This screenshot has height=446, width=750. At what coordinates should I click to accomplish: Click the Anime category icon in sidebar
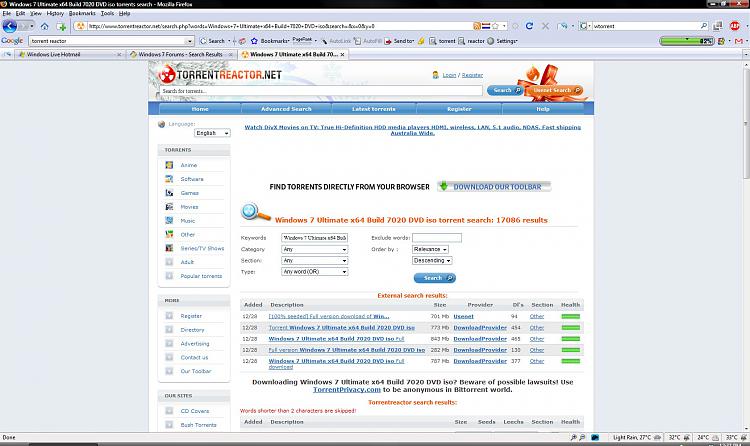169,165
